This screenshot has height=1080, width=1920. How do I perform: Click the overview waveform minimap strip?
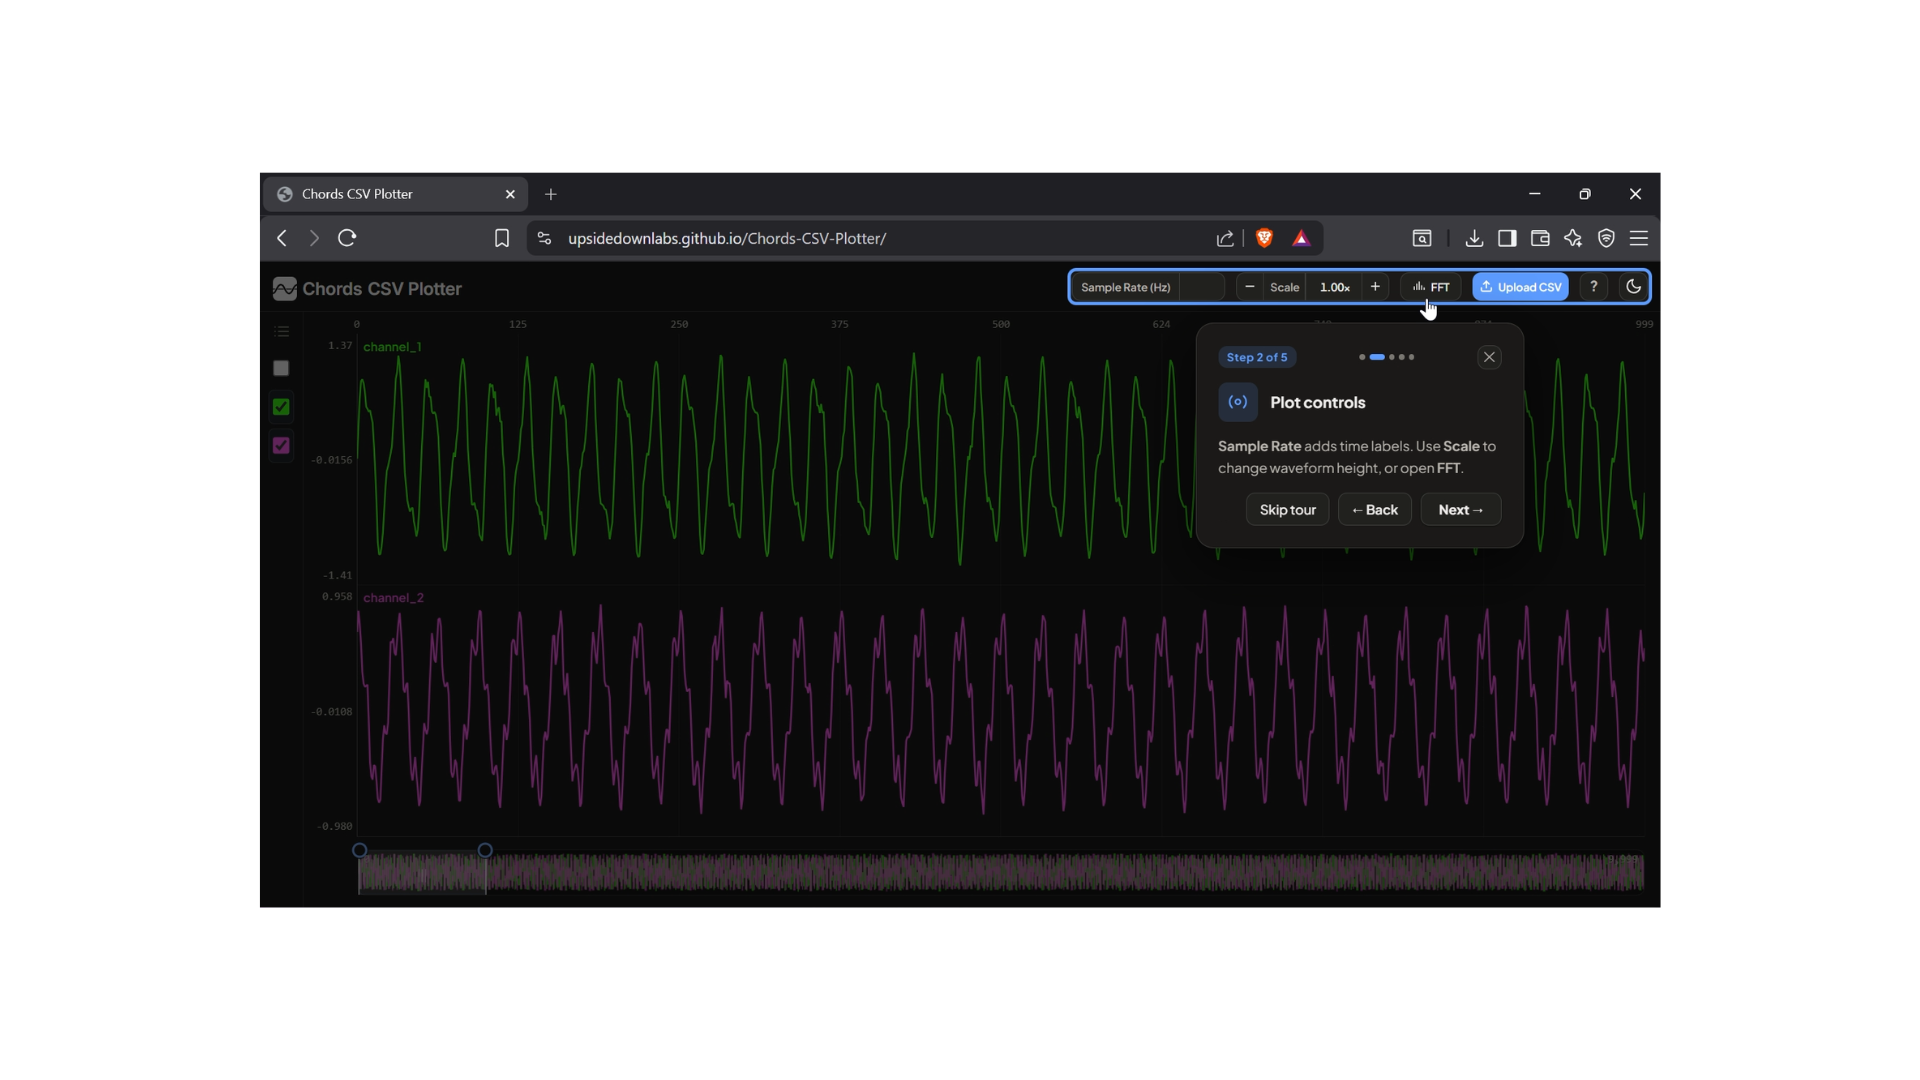click(1001, 872)
